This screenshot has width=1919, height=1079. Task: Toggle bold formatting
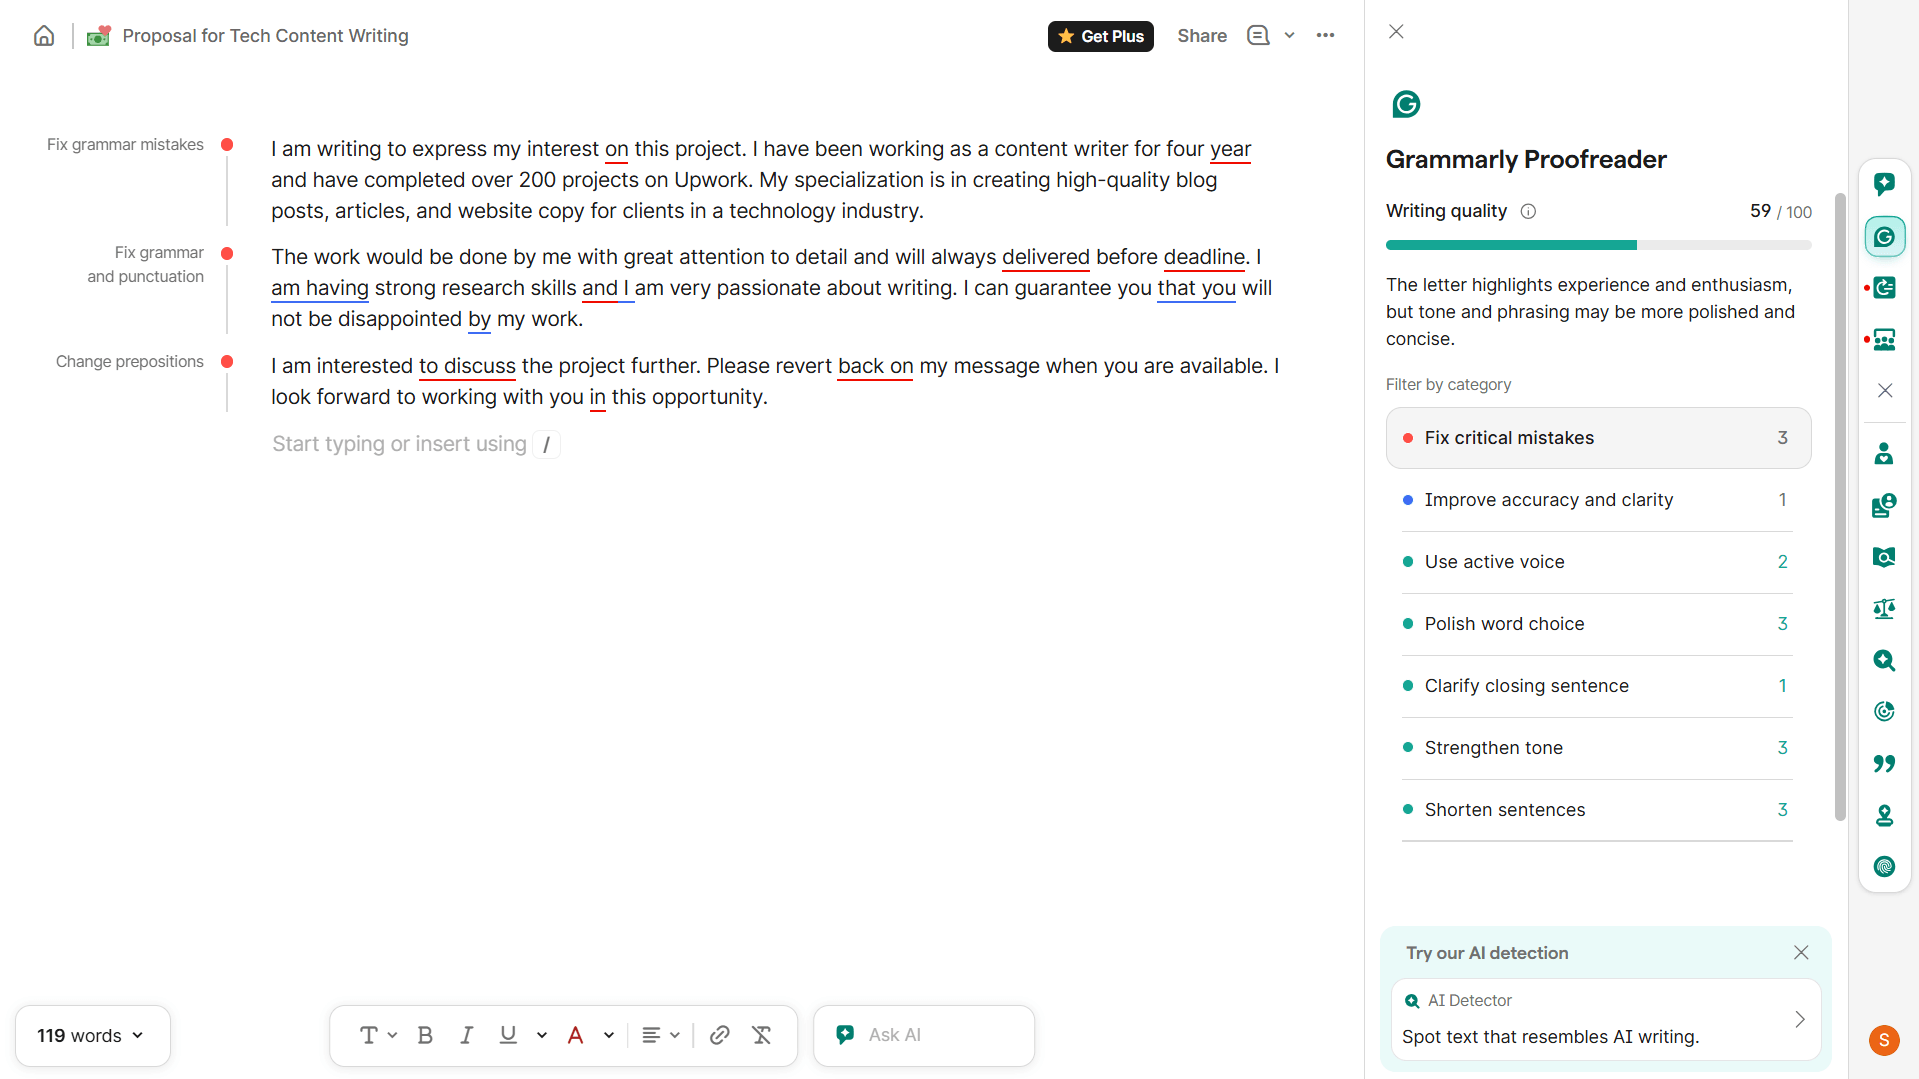425,1035
